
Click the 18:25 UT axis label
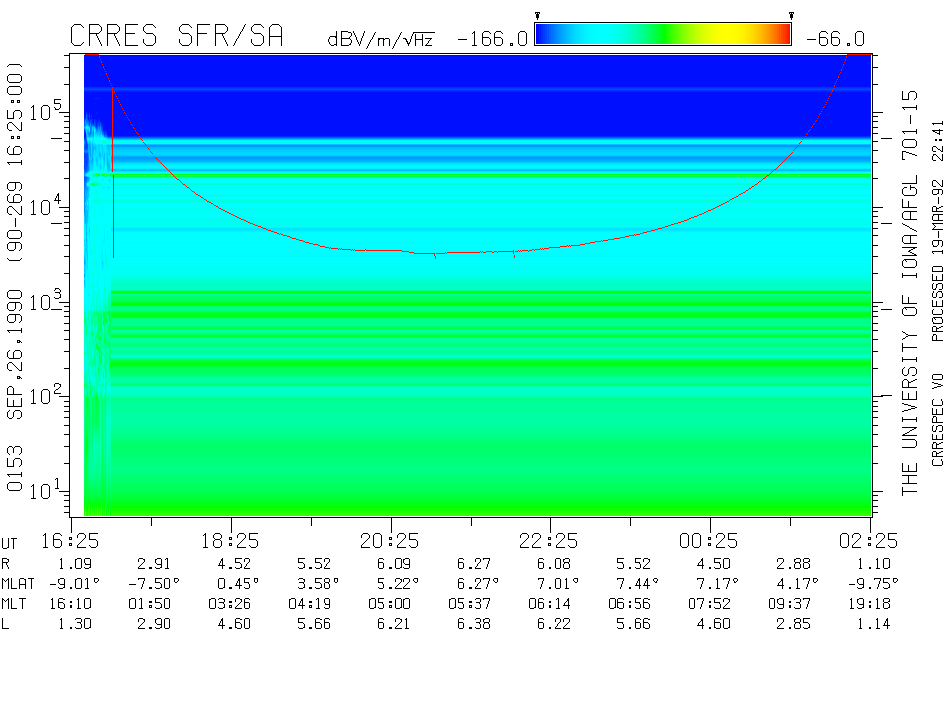tap(230, 541)
